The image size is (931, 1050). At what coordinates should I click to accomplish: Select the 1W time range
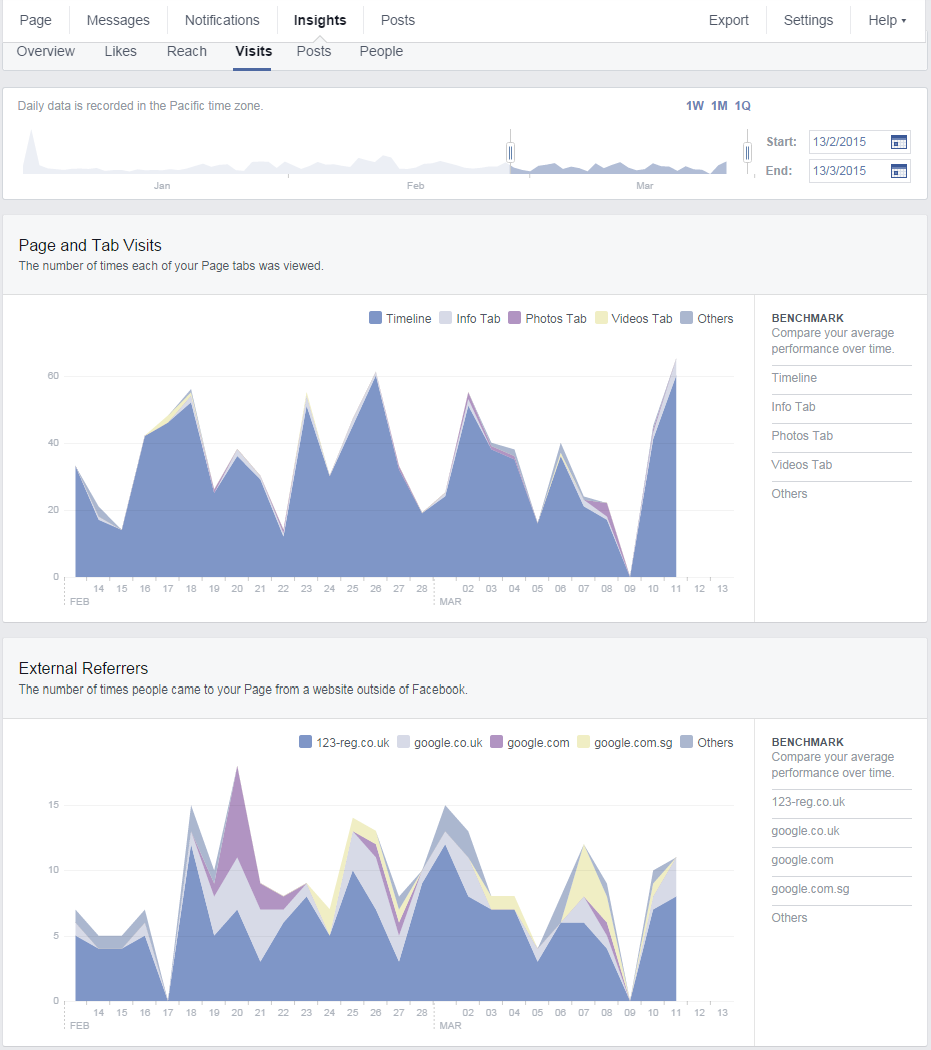tap(695, 106)
